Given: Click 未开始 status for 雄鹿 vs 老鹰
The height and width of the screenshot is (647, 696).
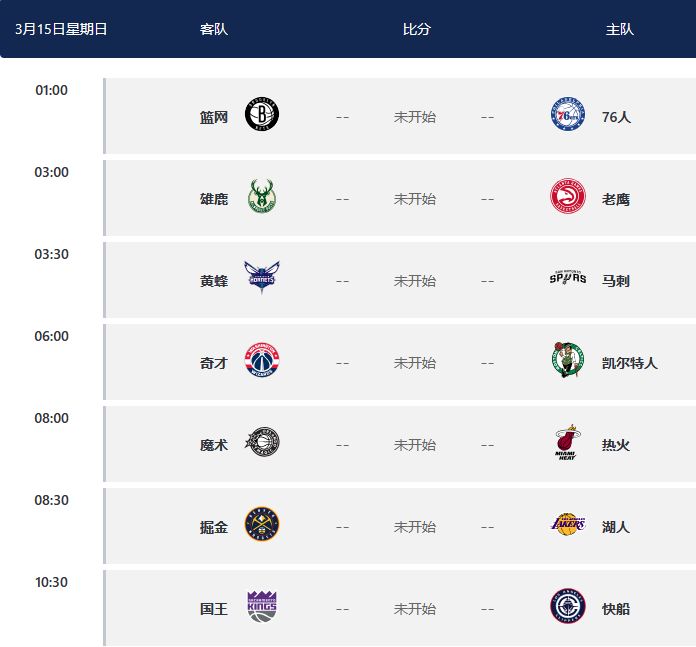Looking at the screenshot, I should point(414,199).
